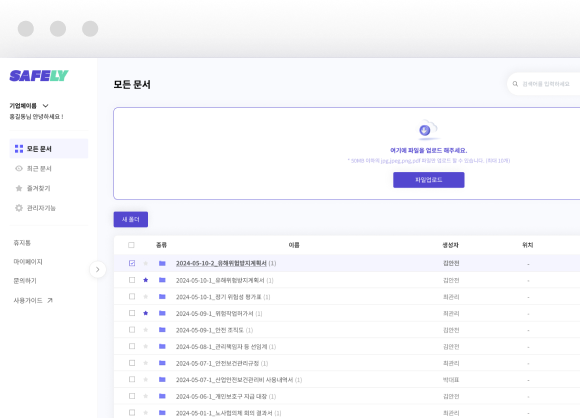Image resolution: width=580 pixels, height=418 pixels.
Task: Unstar the 2024-05-10-1_유해위험방지계획서 folder
Action: (146, 280)
